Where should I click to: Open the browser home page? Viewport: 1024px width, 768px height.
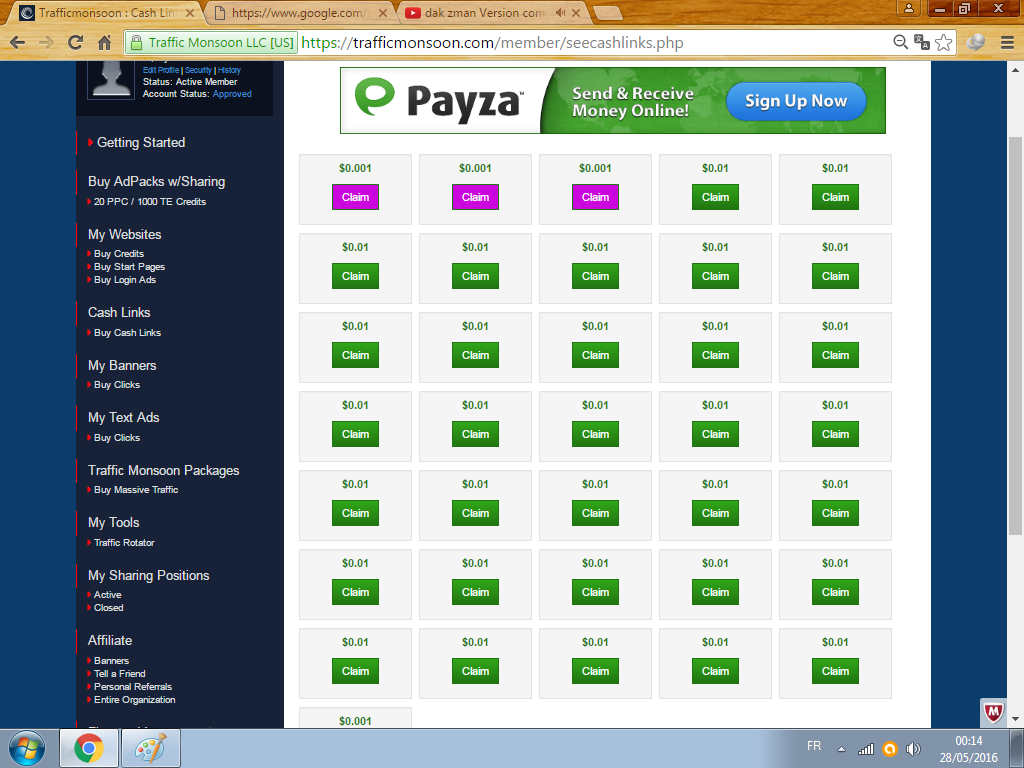104,43
